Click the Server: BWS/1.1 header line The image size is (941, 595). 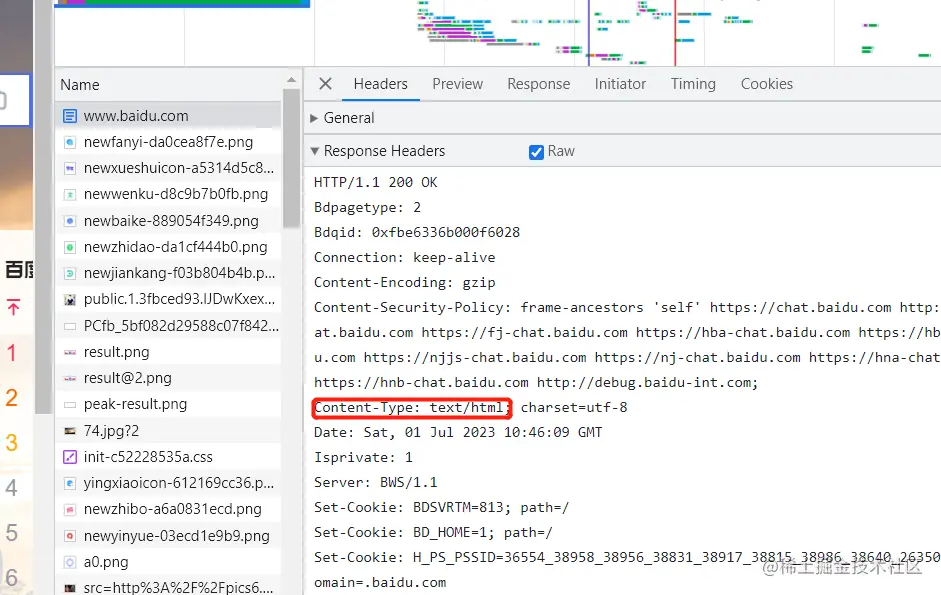pyautogui.click(x=376, y=483)
